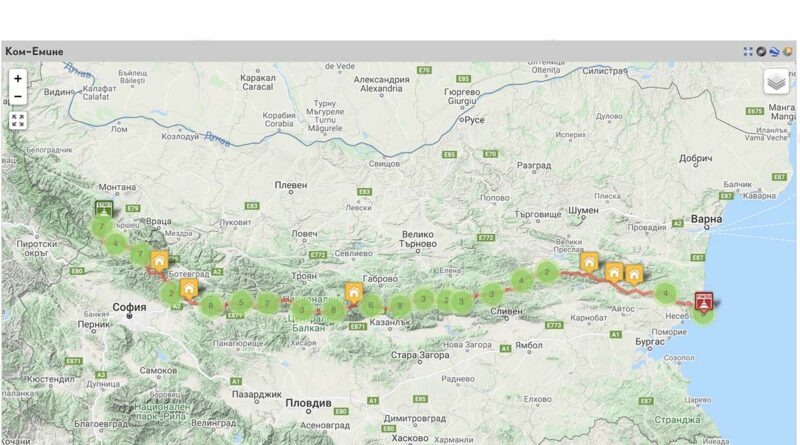Screen dimensions: 800x445
Task: Expand cluster 3 above Сливен
Action: pos(492,294)
